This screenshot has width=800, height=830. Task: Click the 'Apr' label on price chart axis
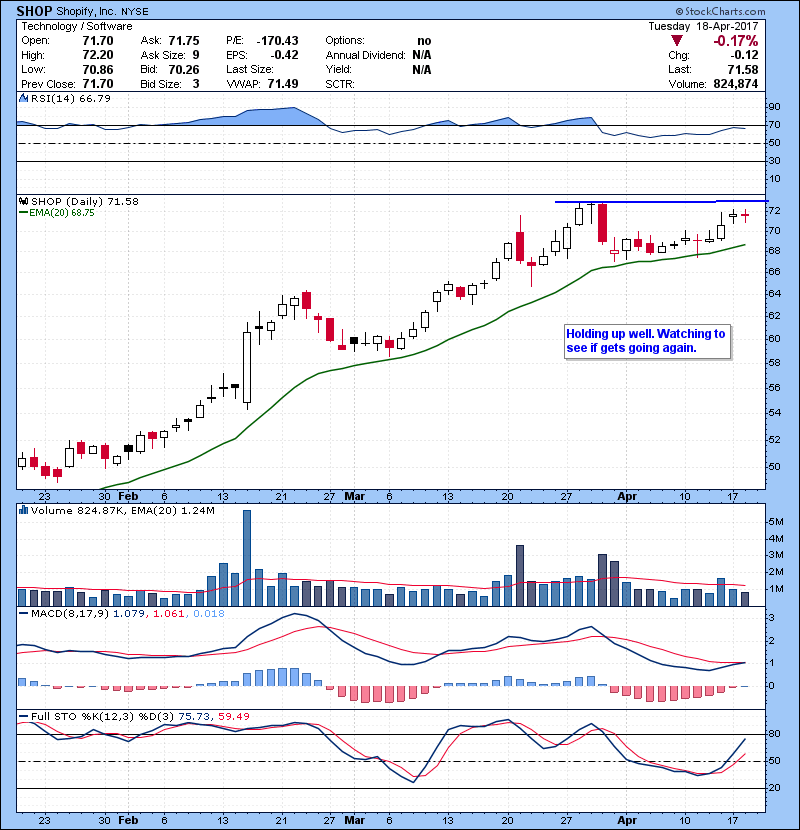(627, 497)
